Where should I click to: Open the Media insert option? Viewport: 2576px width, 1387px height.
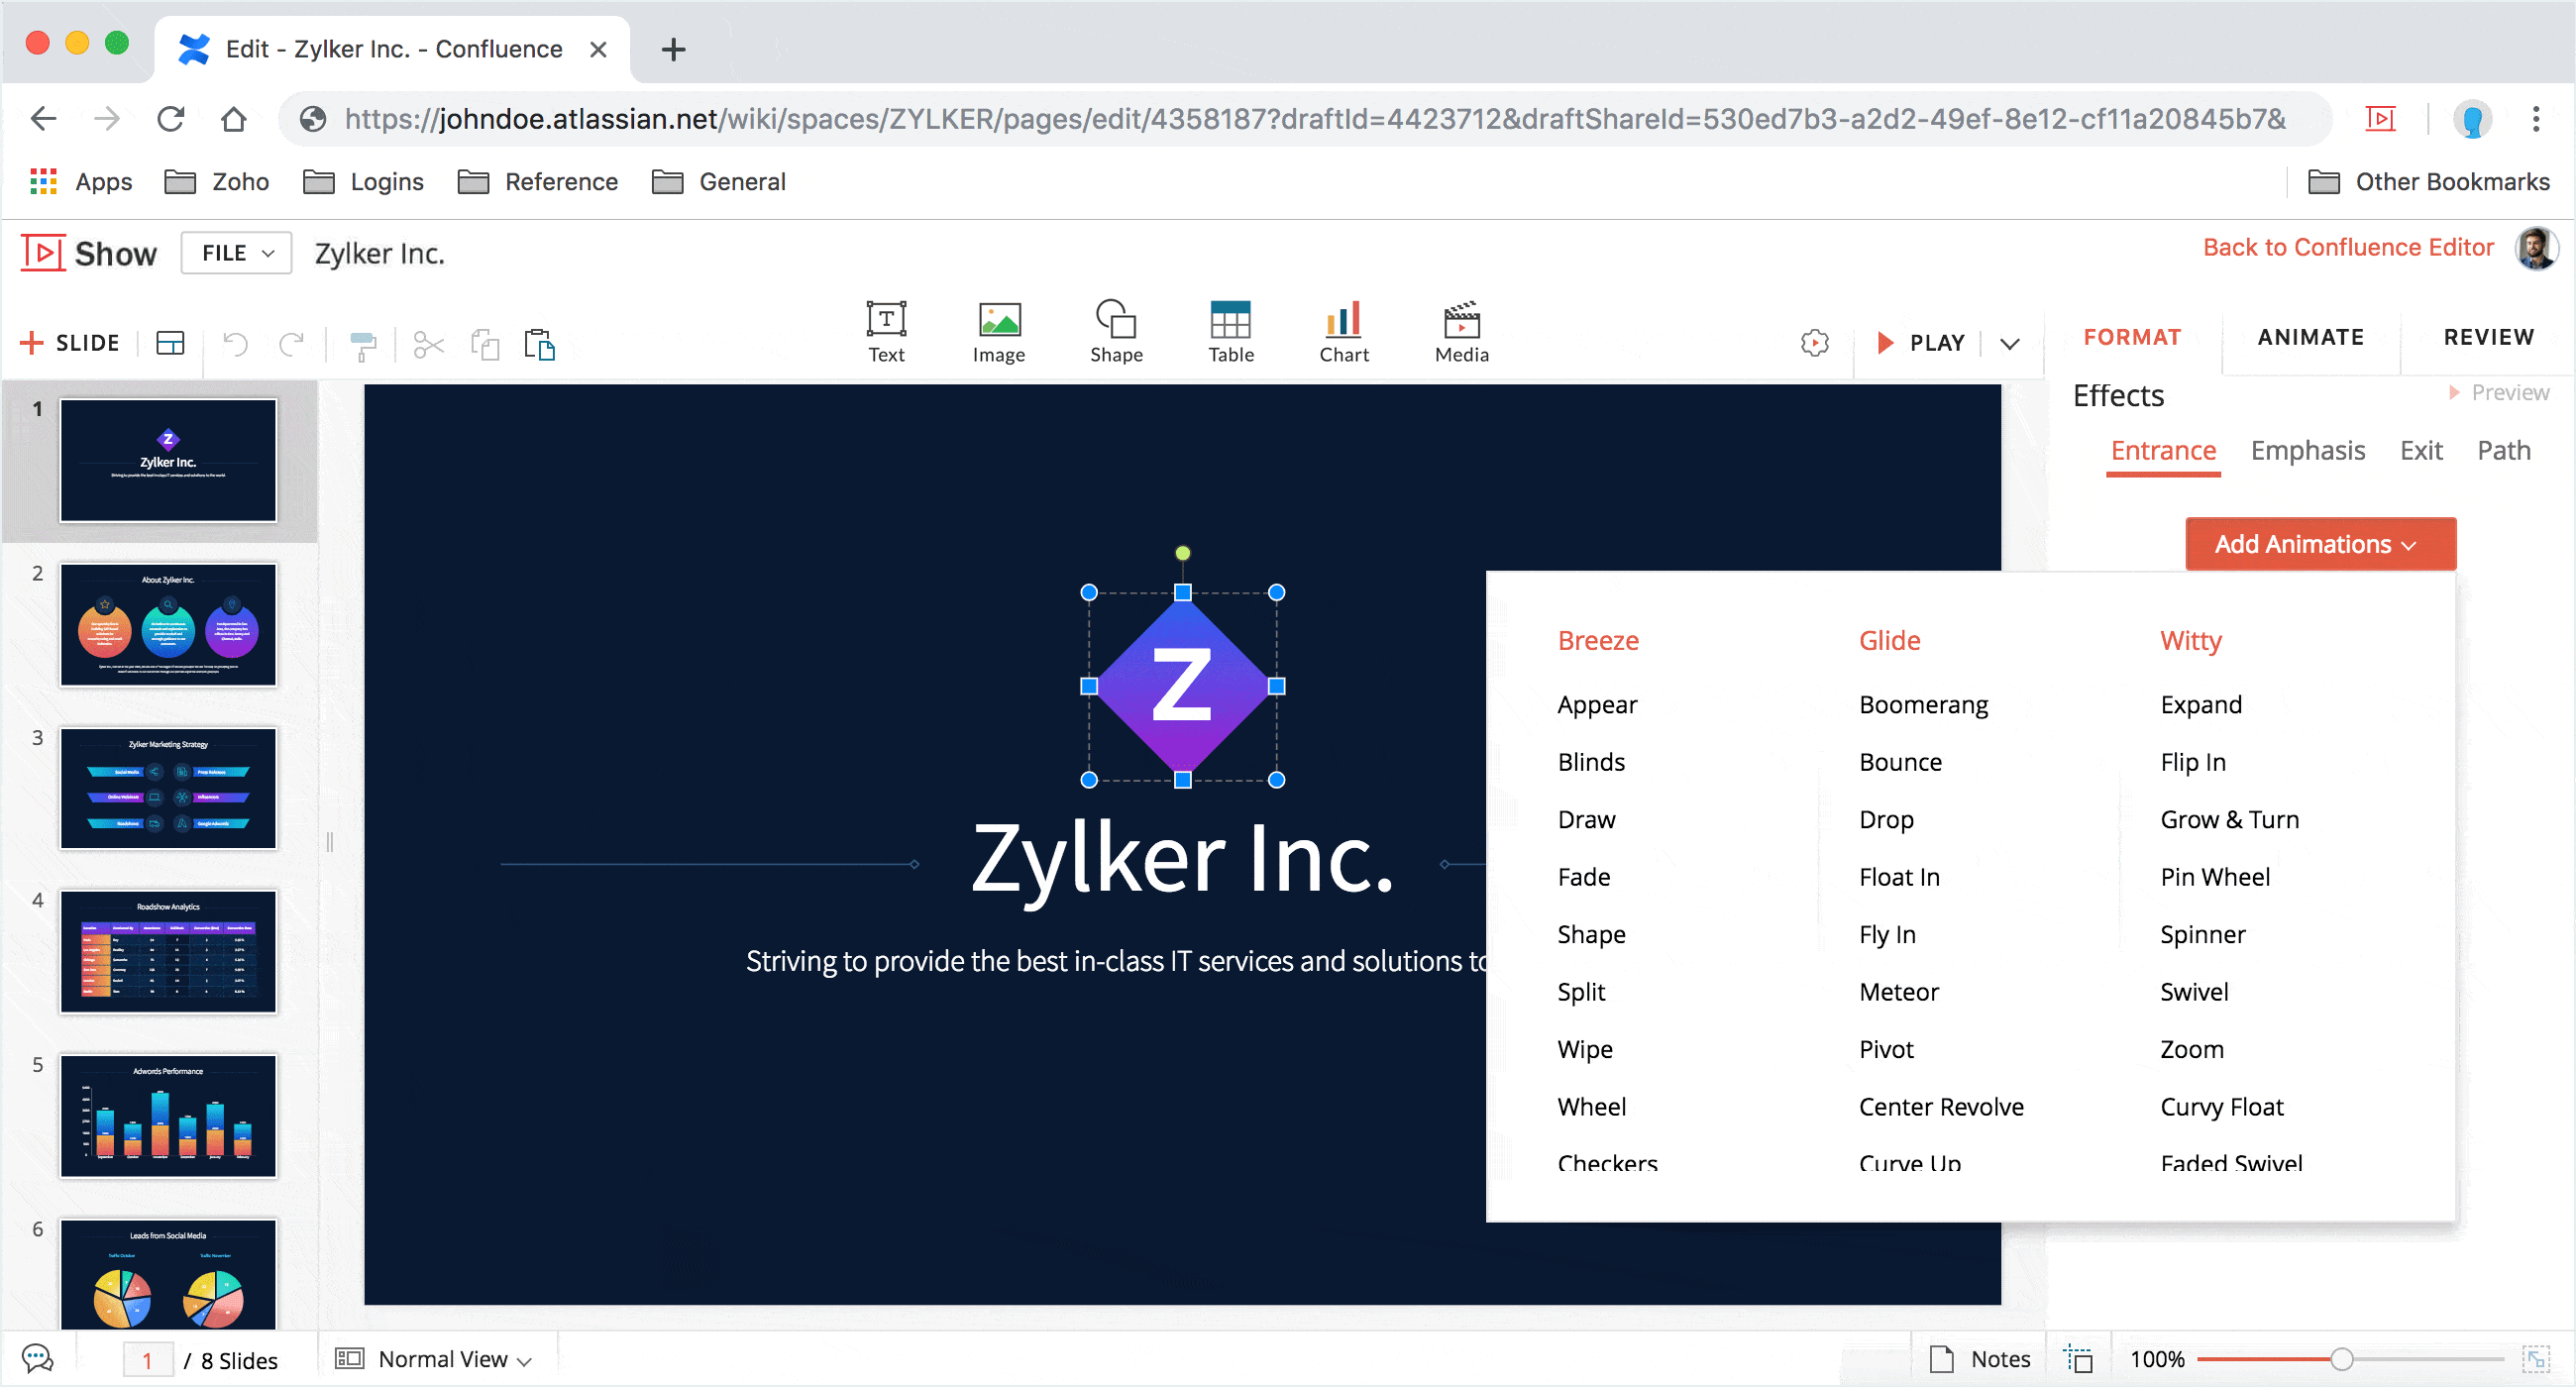pyautogui.click(x=1461, y=332)
